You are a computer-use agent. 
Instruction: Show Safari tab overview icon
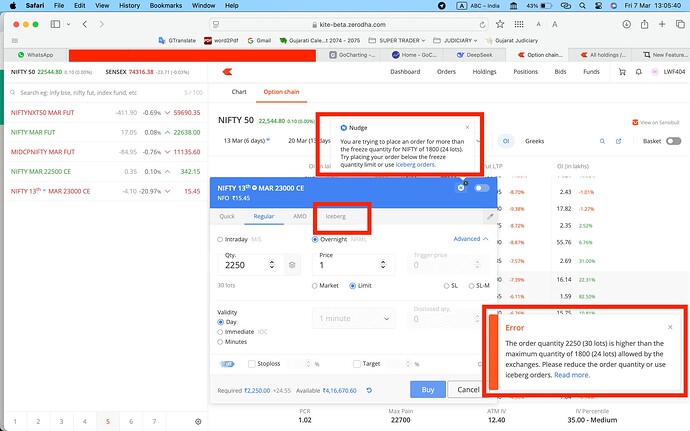pyautogui.click(x=680, y=24)
